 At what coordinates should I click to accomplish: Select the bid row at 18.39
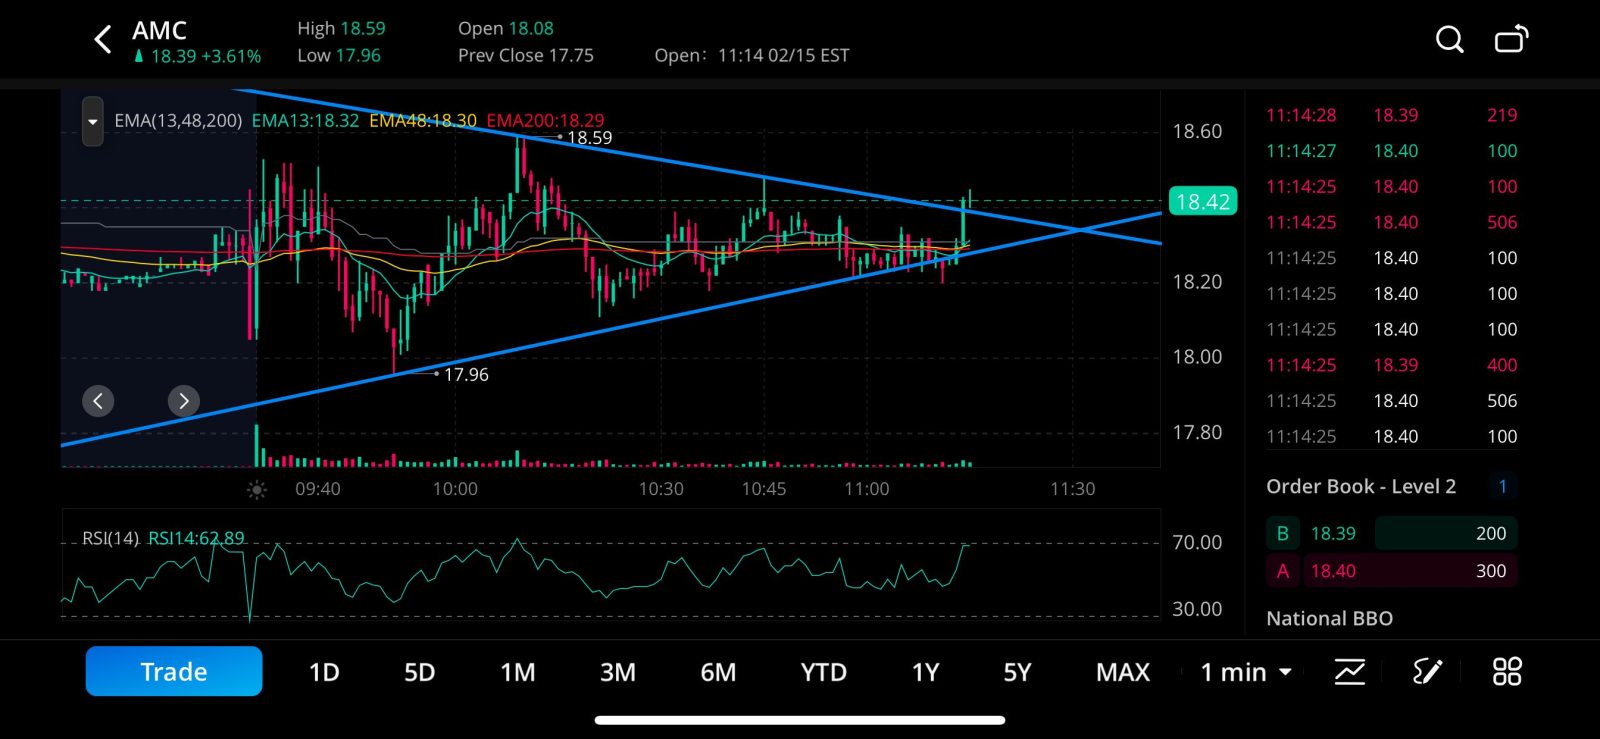(1391, 533)
